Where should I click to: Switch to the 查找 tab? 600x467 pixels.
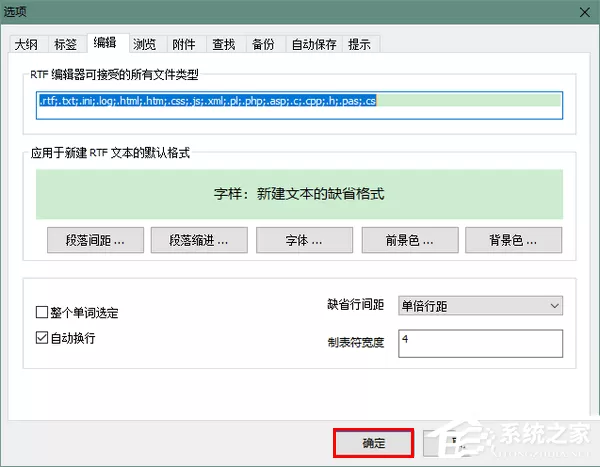point(226,44)
